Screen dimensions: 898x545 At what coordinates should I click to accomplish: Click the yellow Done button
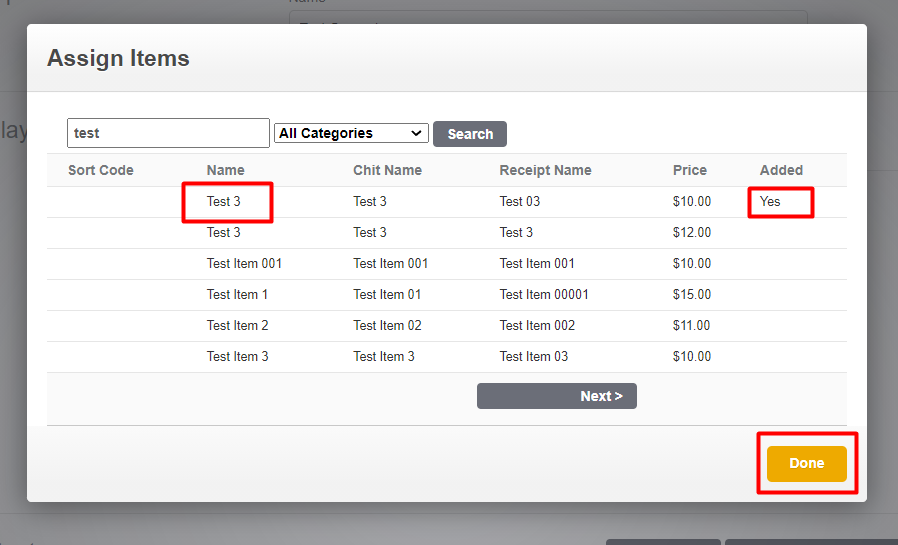pyautogui.click(x=806, y=463)
